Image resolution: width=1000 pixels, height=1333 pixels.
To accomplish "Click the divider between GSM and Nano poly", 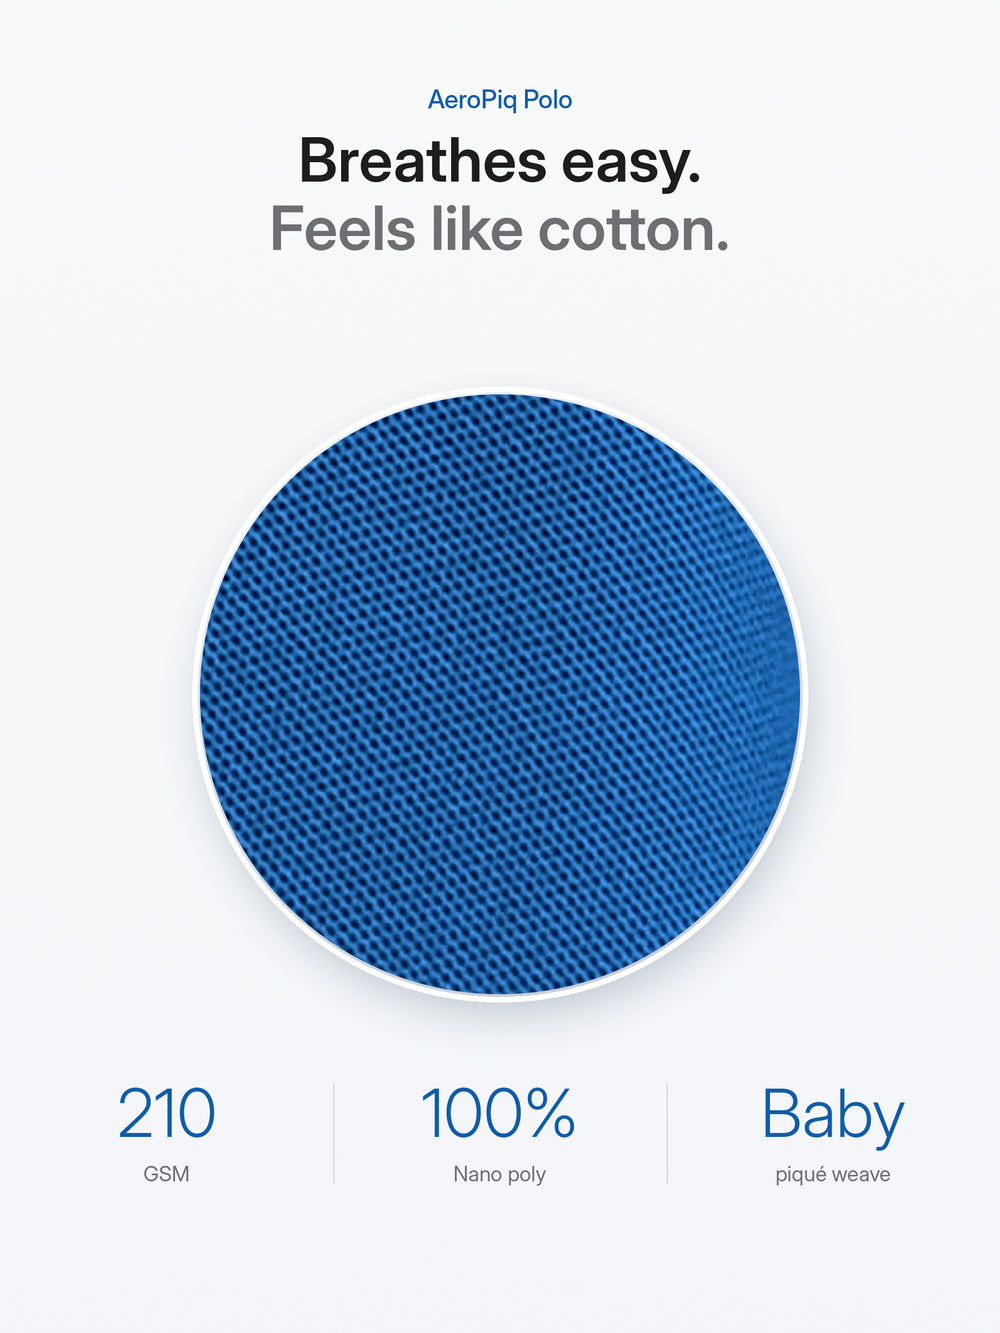I will point(334,1133).
